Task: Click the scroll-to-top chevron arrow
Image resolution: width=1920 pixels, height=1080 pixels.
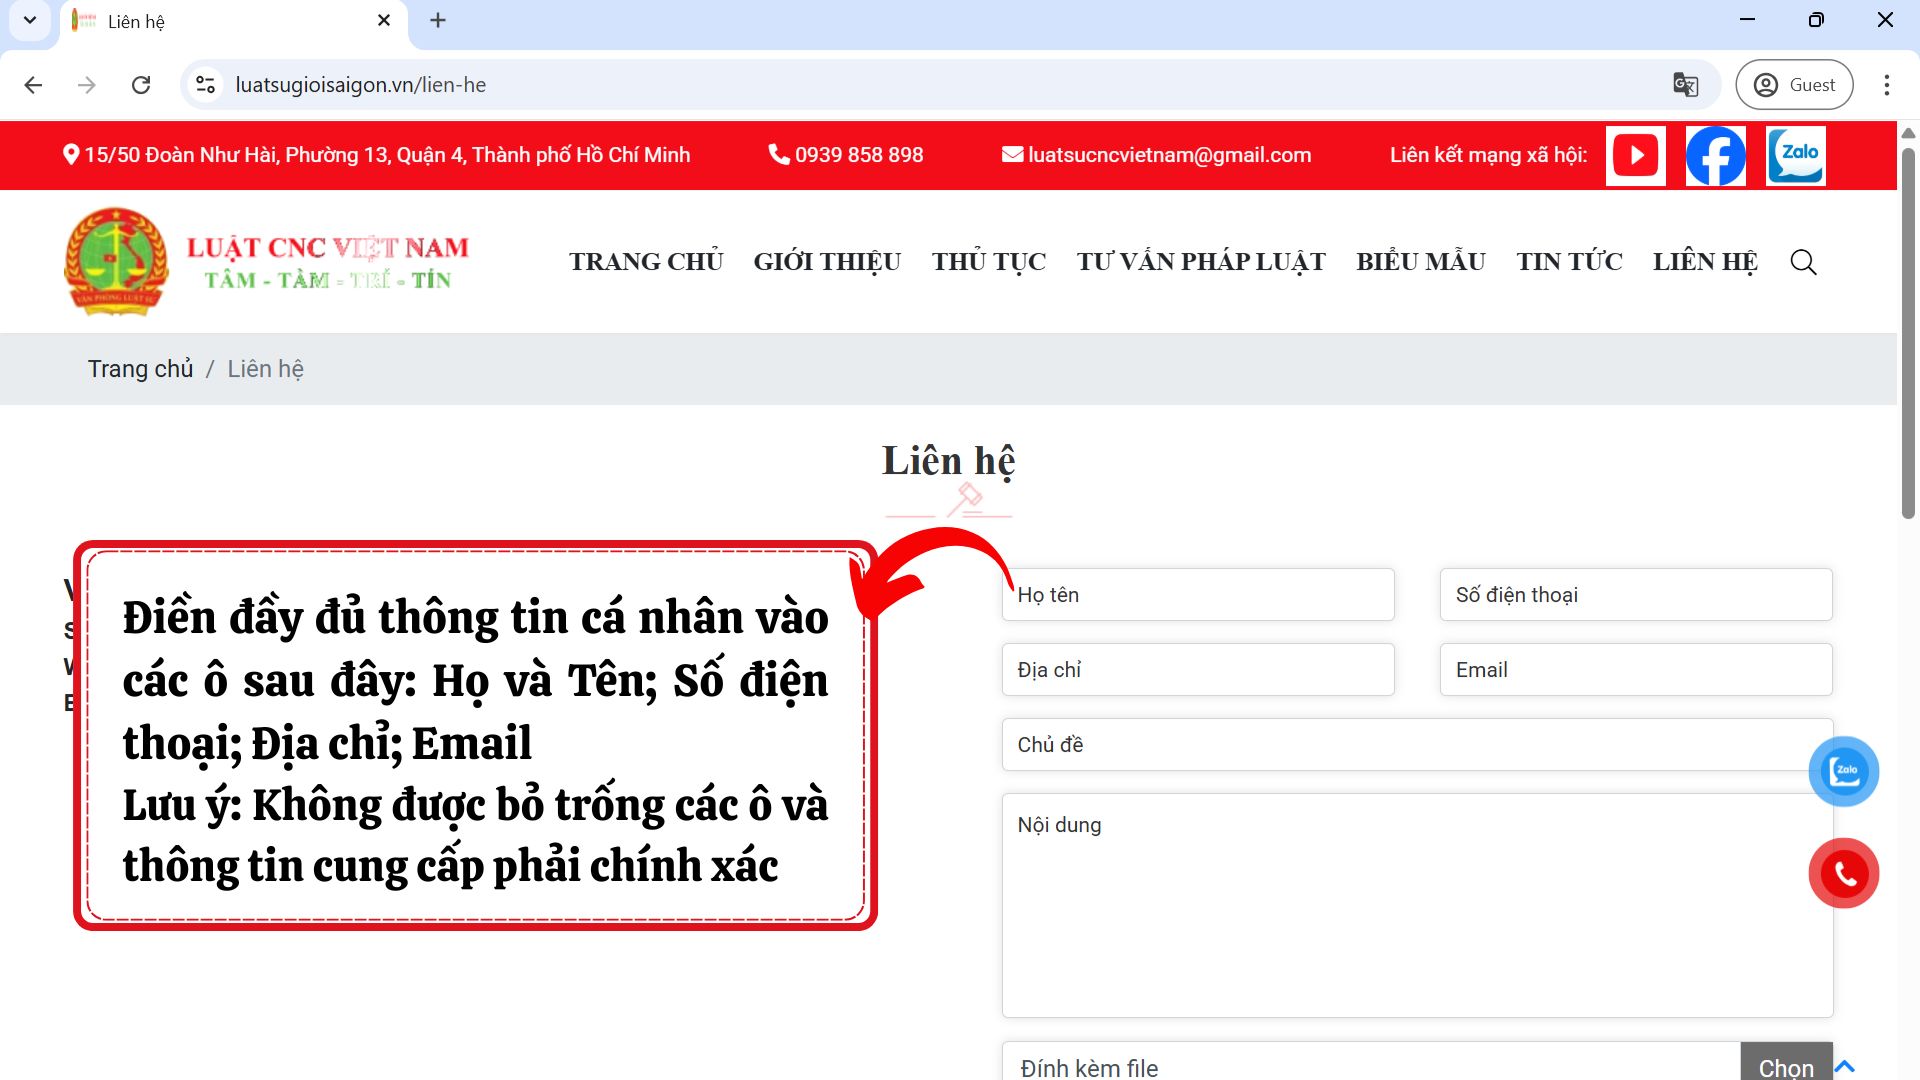Action: 1845,1066
